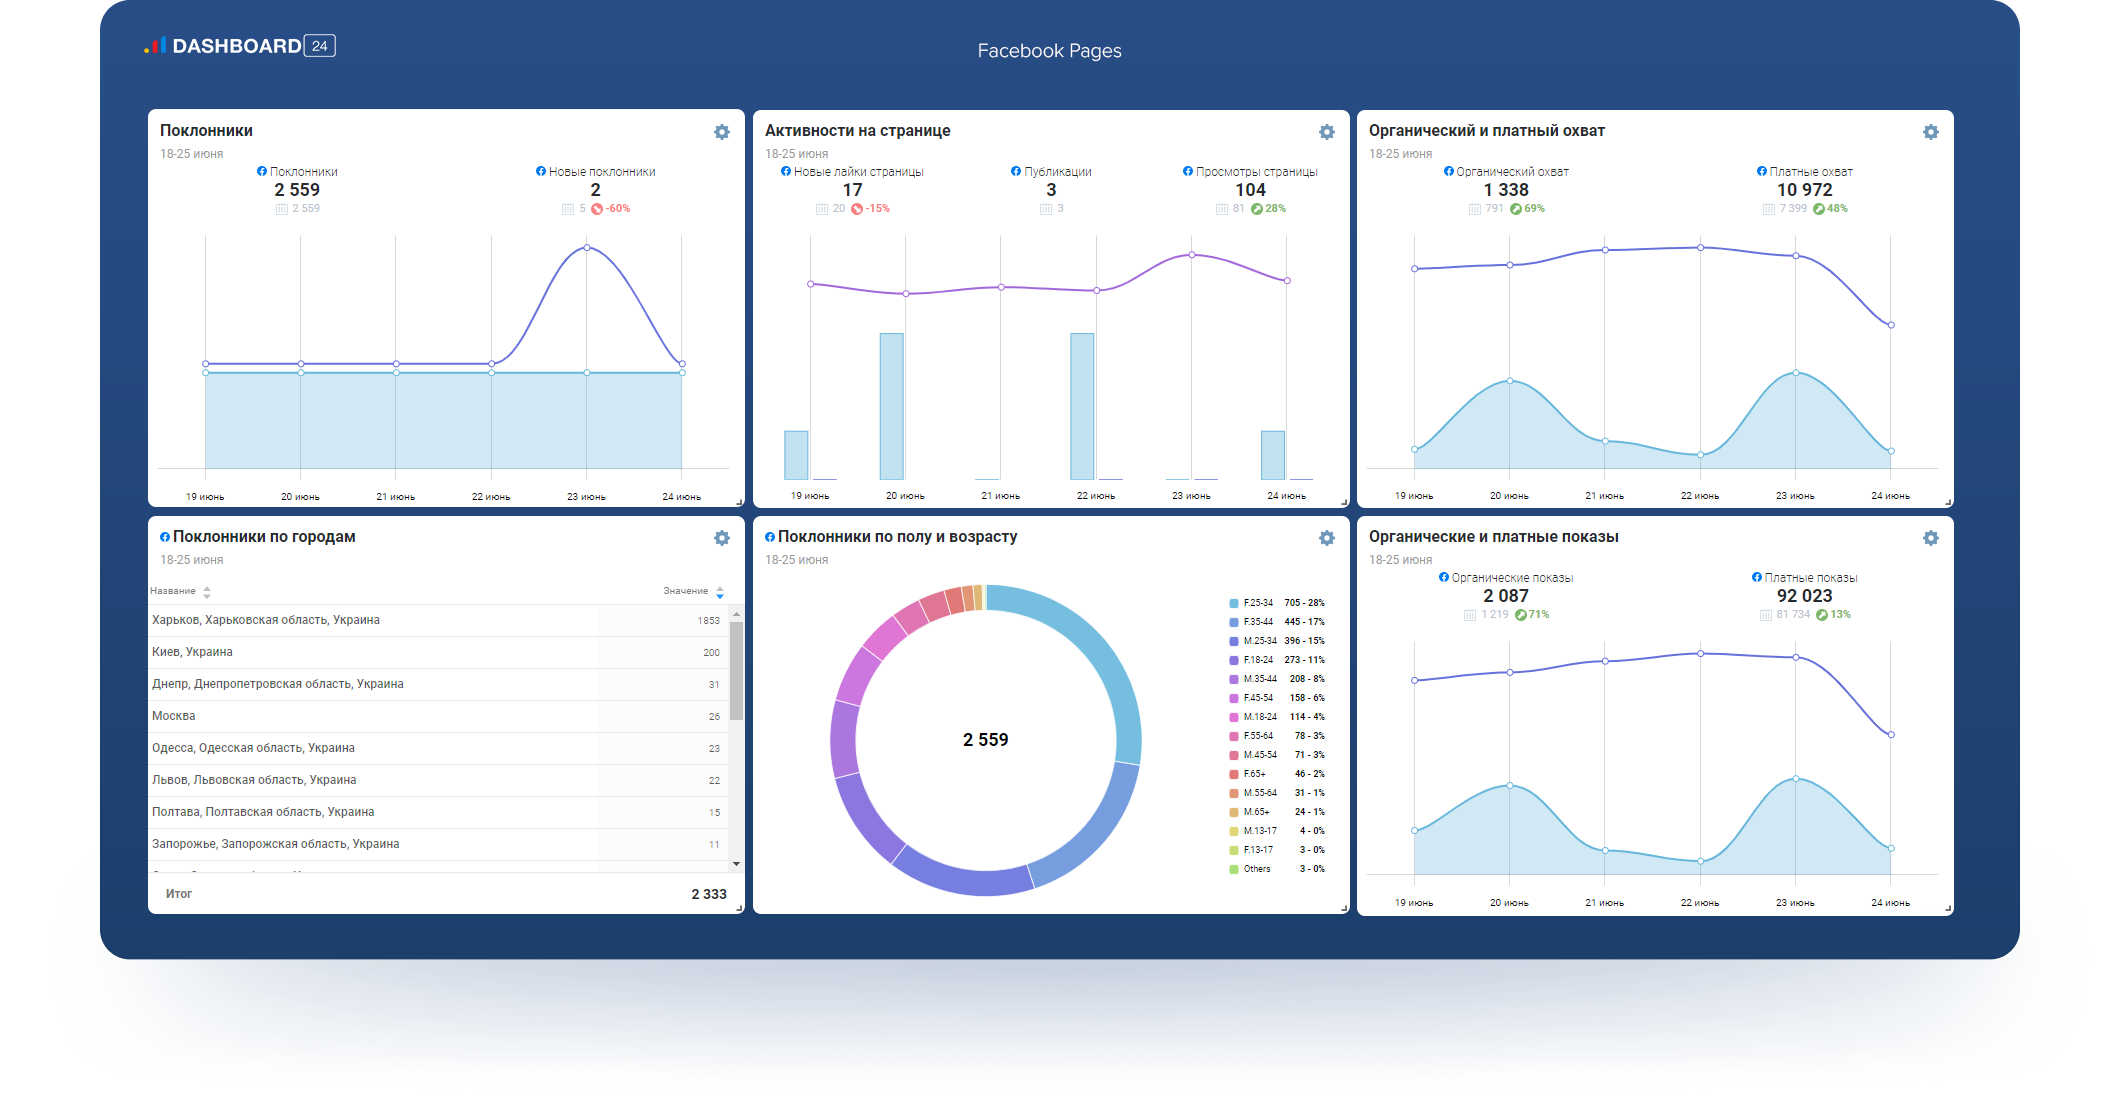This screenshot has width=2103, height=1099.
Task: Open settings gear on Поклонники по городам widget
Action: pos(722,538)
